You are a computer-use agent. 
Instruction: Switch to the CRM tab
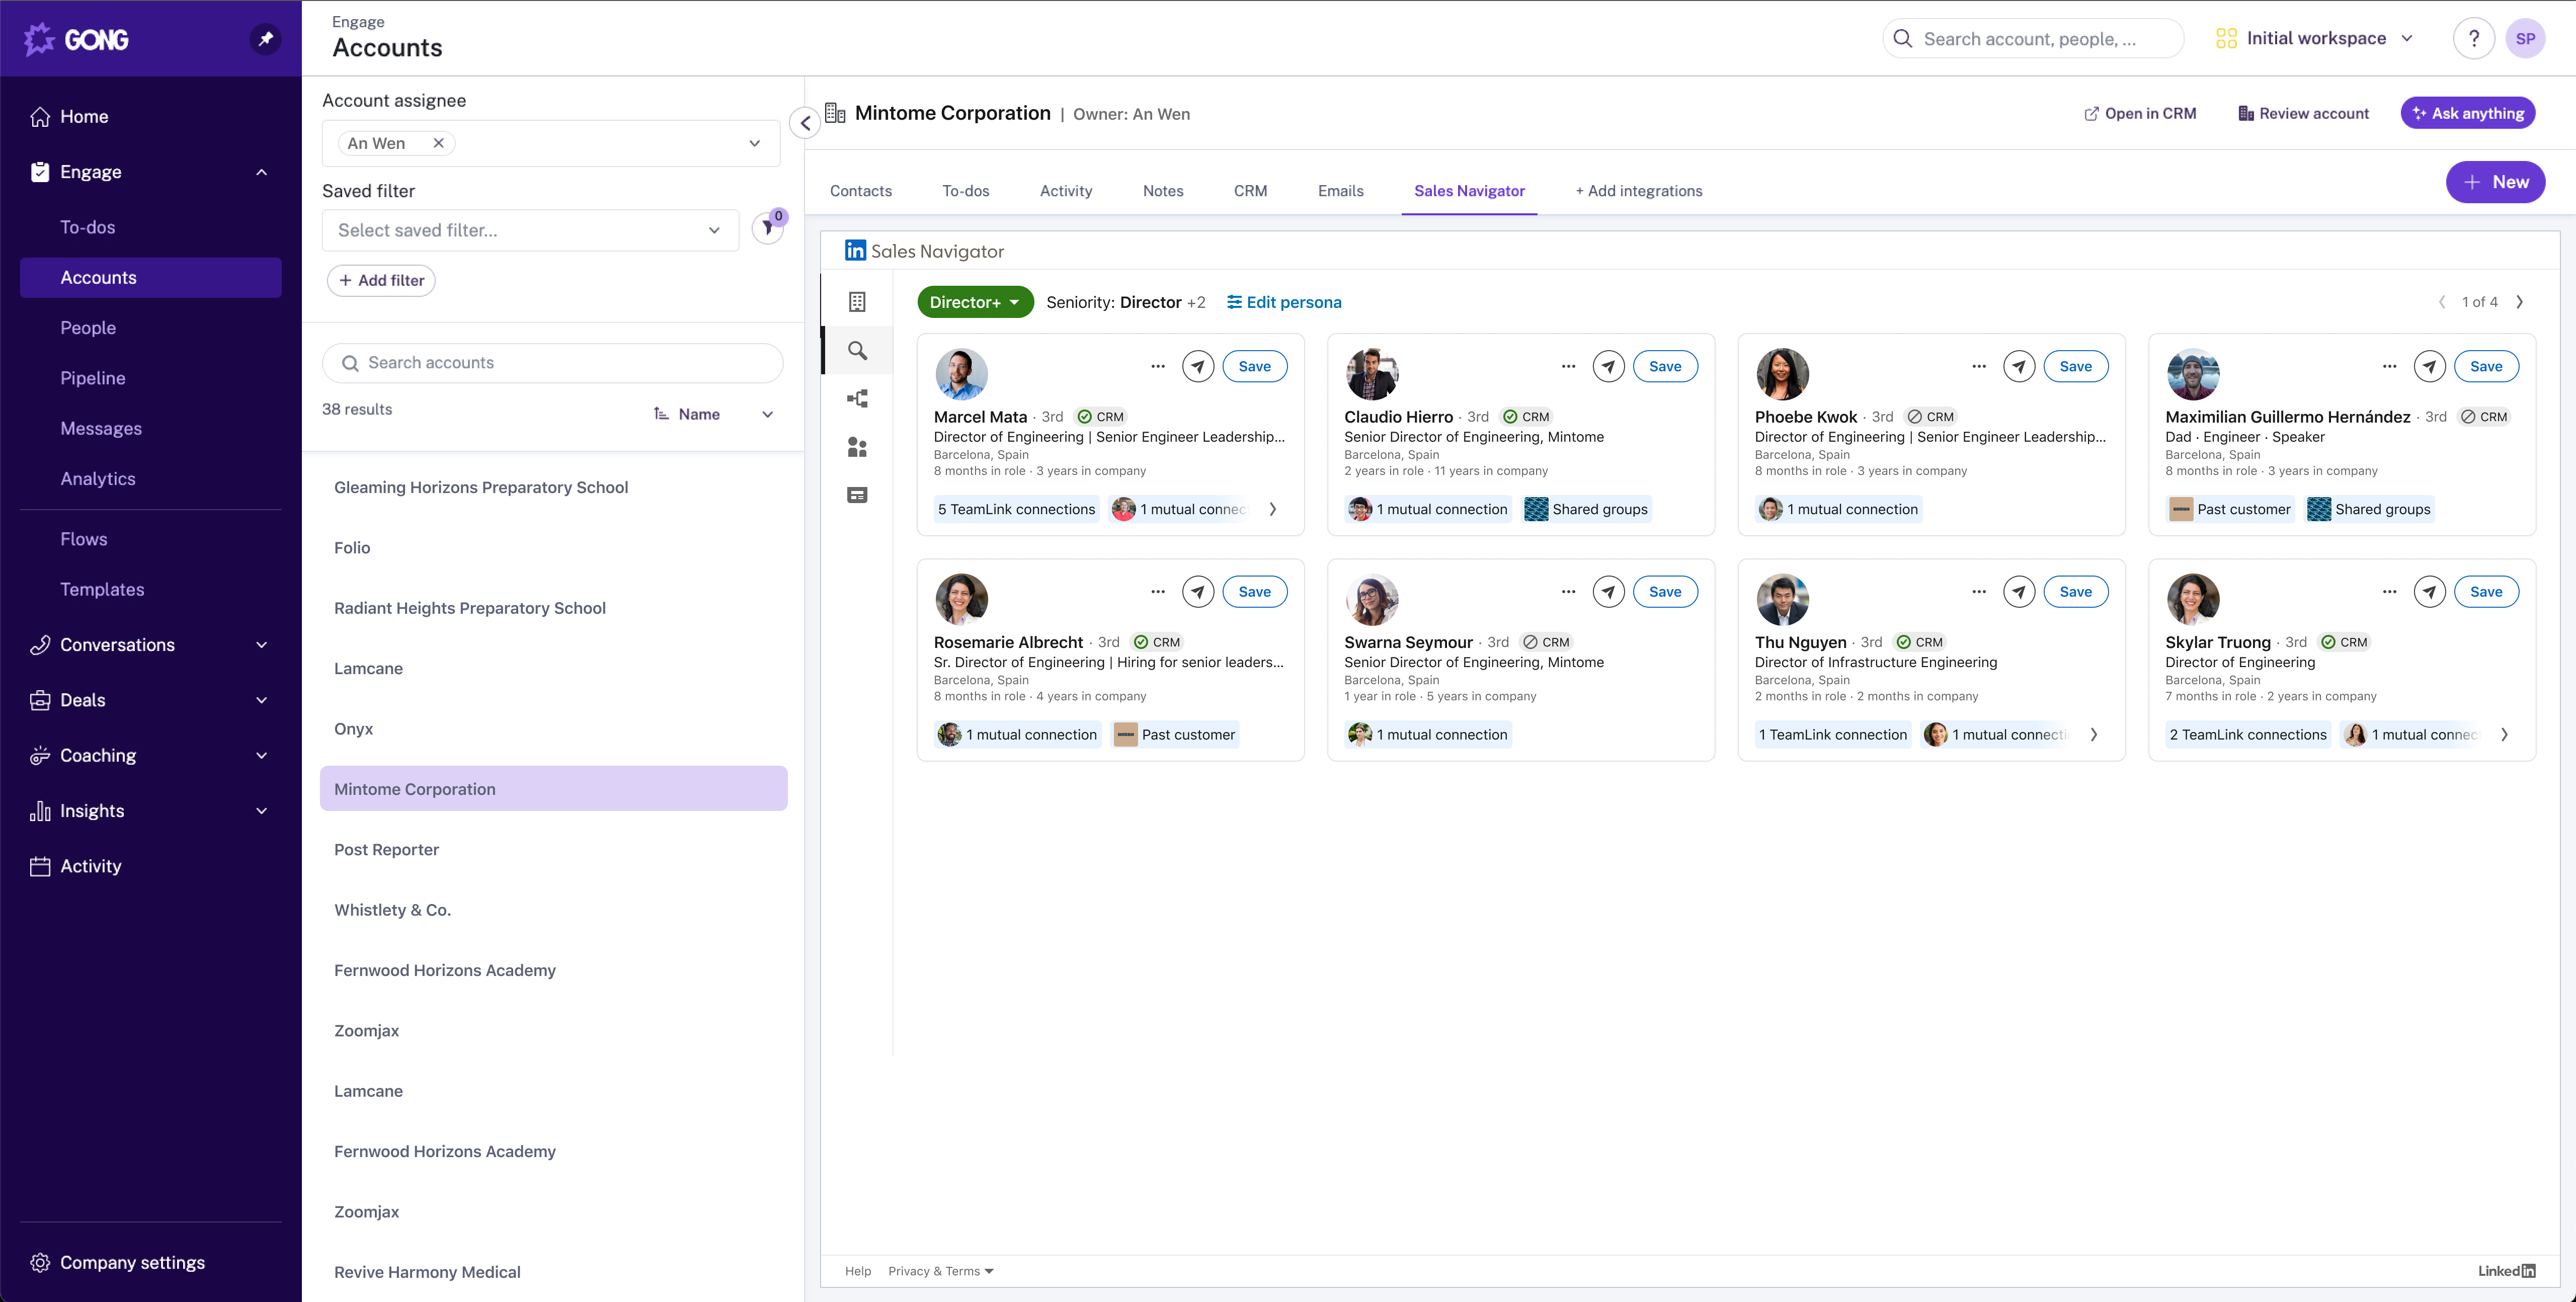click(1250, 191)
